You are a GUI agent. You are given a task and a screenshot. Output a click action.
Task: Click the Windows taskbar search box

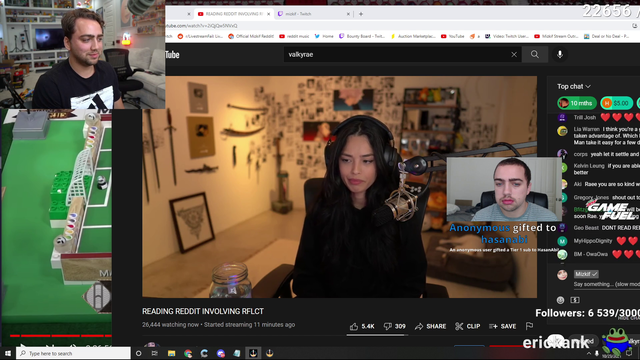[74, 353]
